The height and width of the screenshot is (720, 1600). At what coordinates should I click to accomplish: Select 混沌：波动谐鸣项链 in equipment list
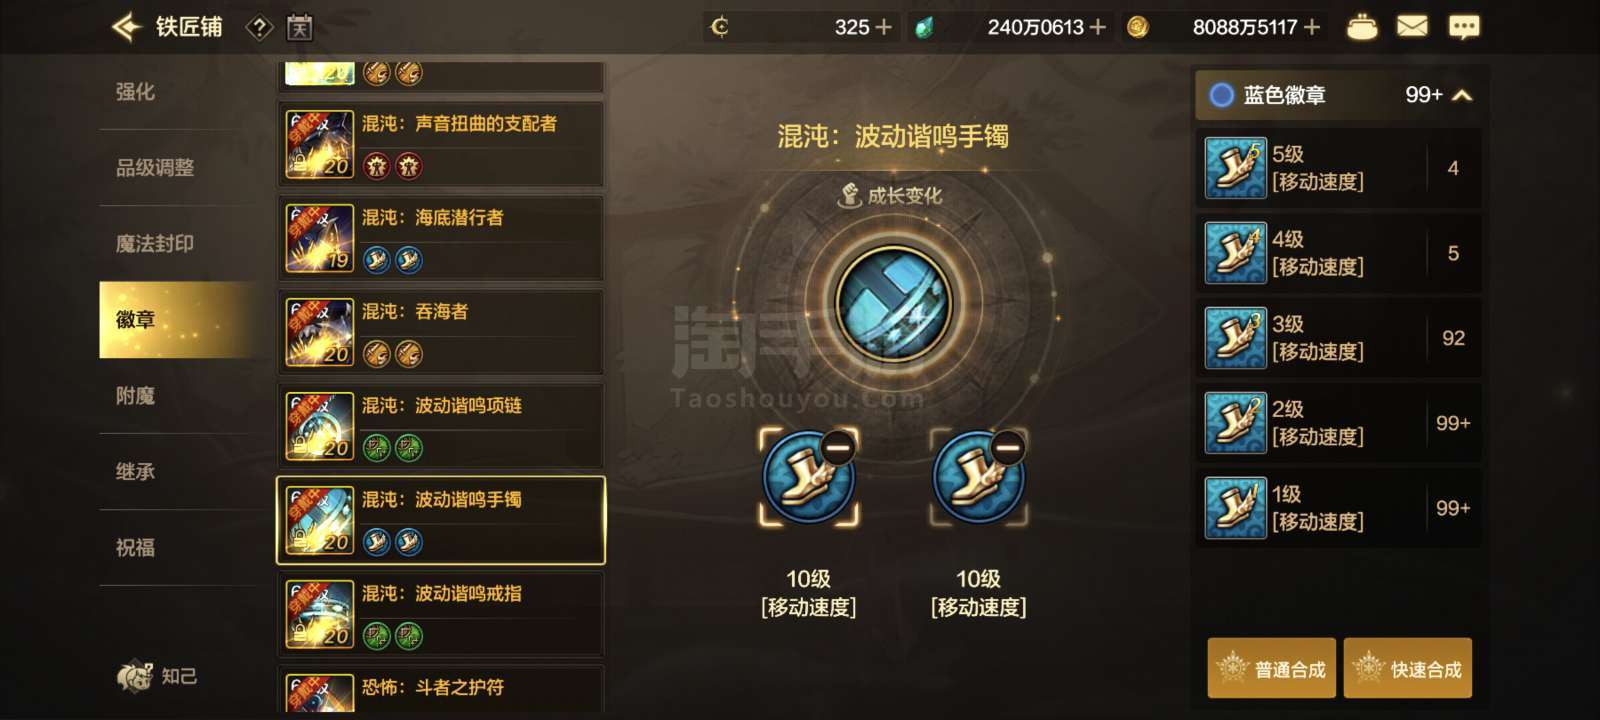coord(440,425)
